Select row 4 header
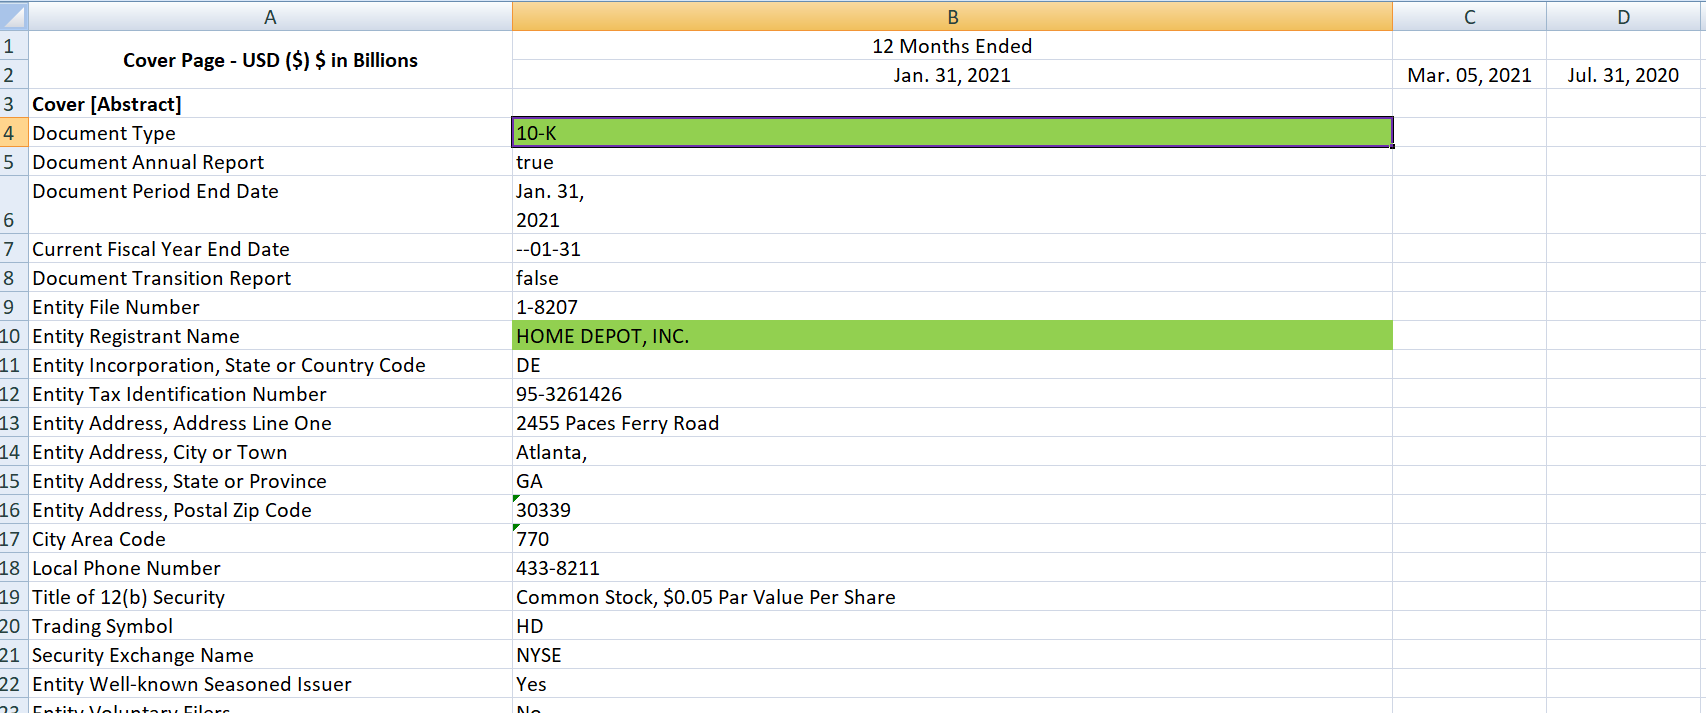The width and height of the screenshot is (1706, 713). [14, 133]
